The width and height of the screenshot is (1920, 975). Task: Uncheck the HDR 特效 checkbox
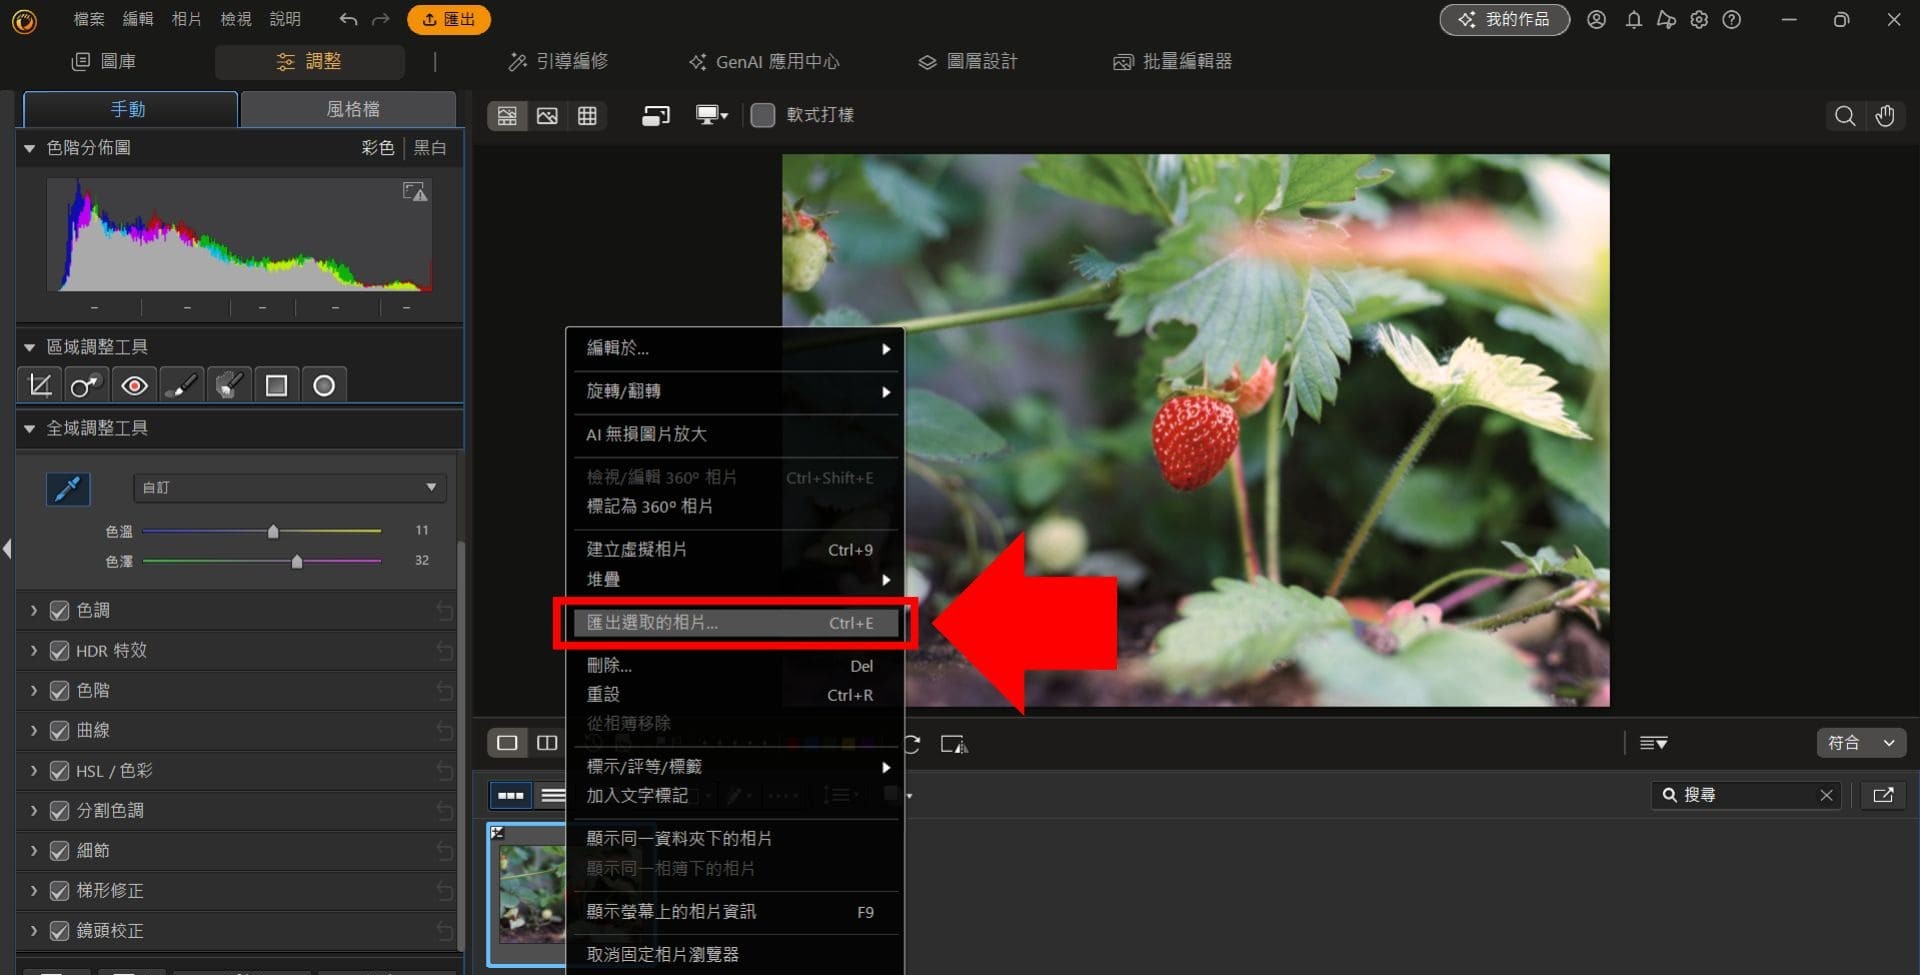(x=58, y=650)
